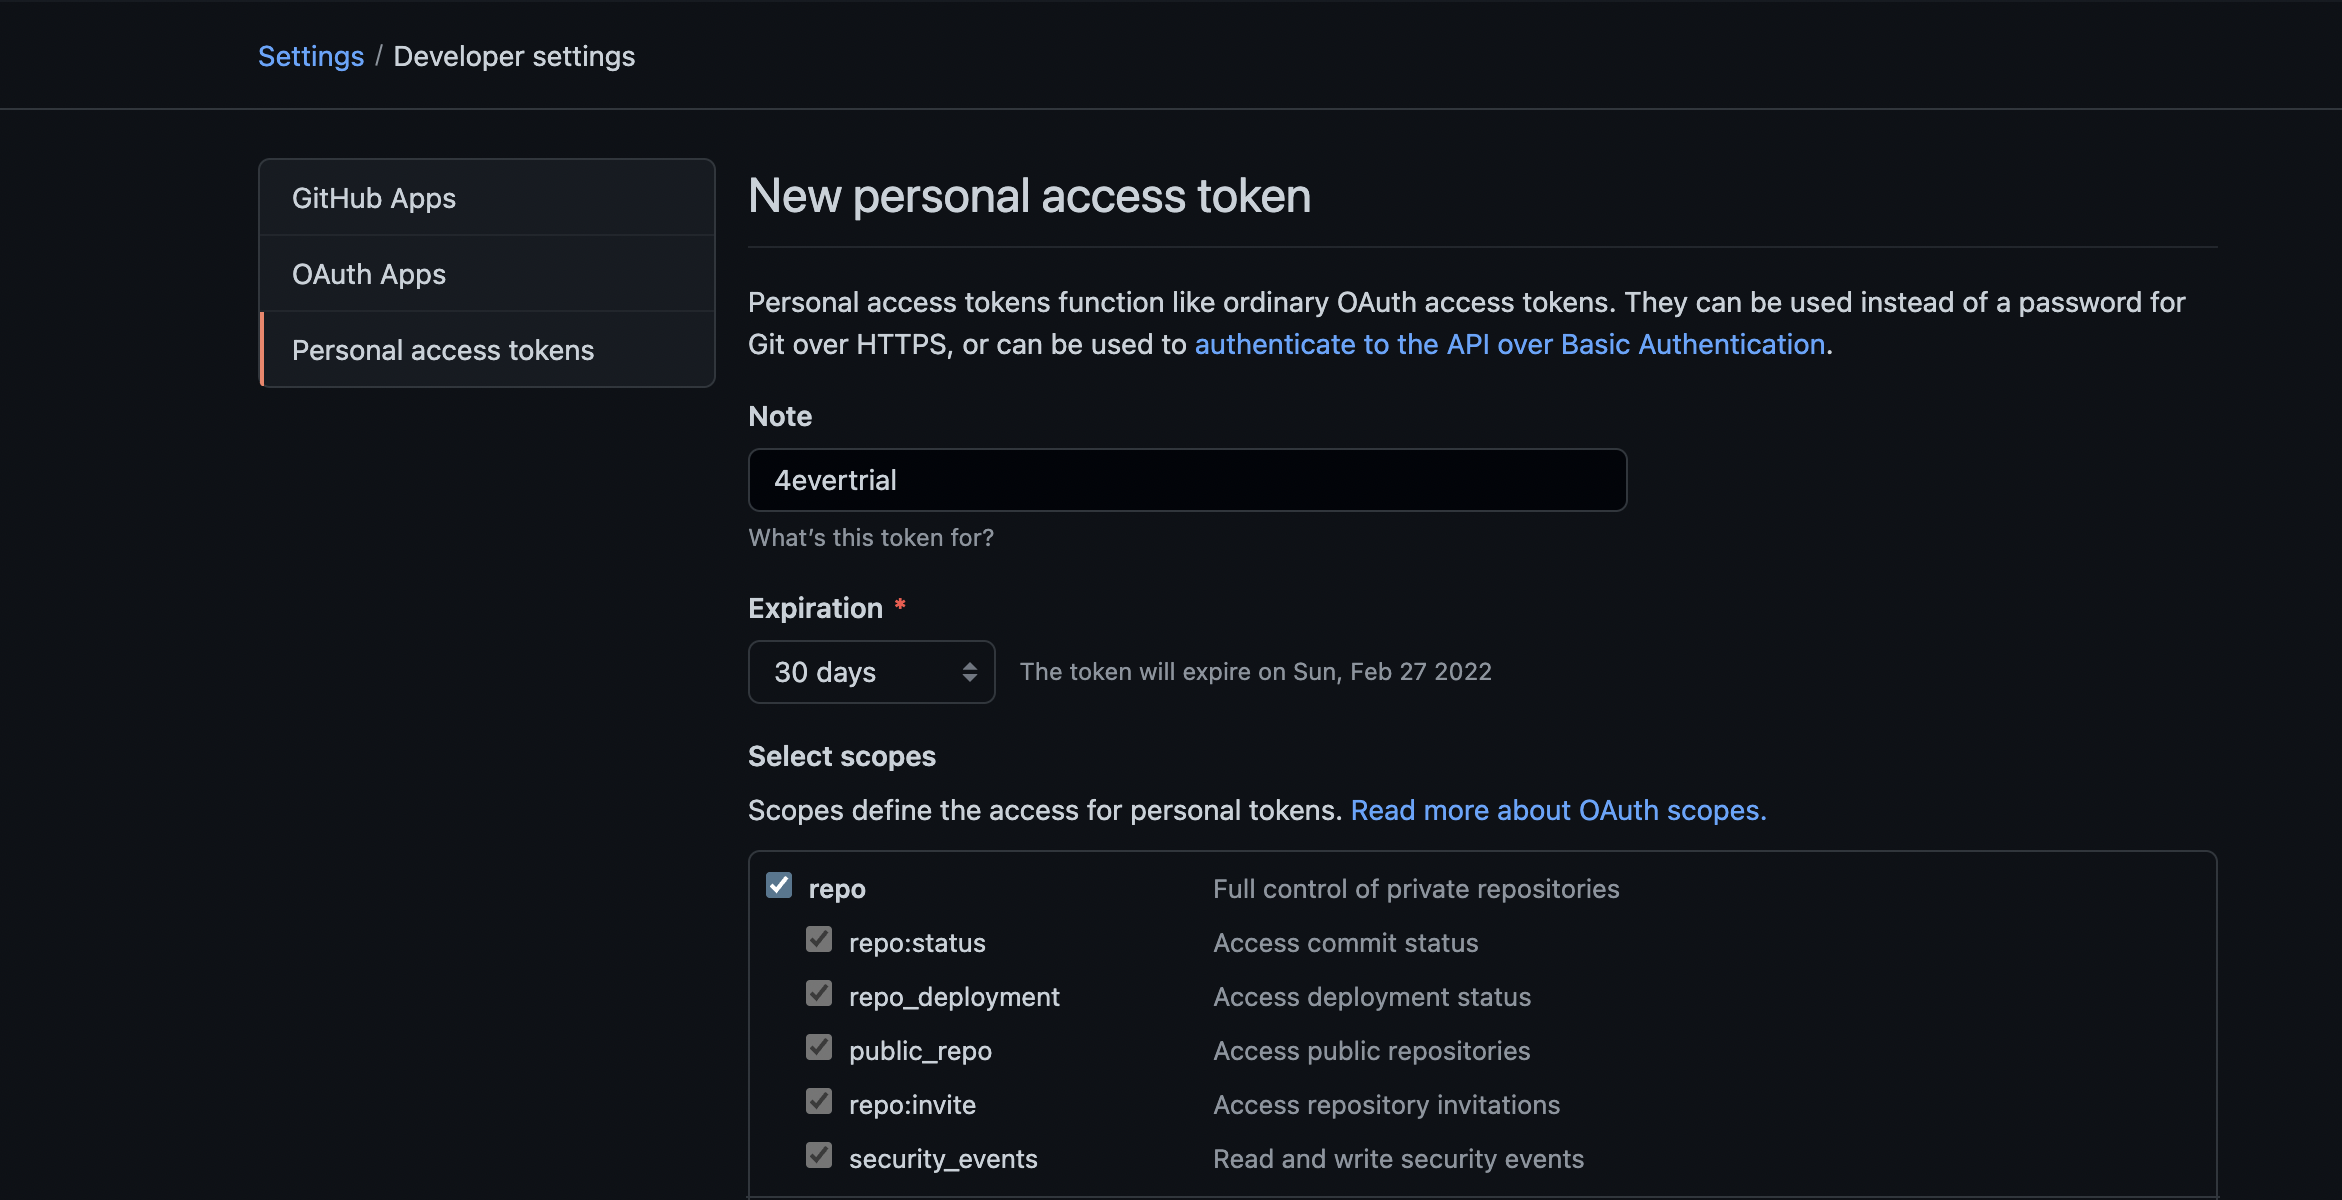Click the expiration dropdown arrows icon

tap(969, 672)
